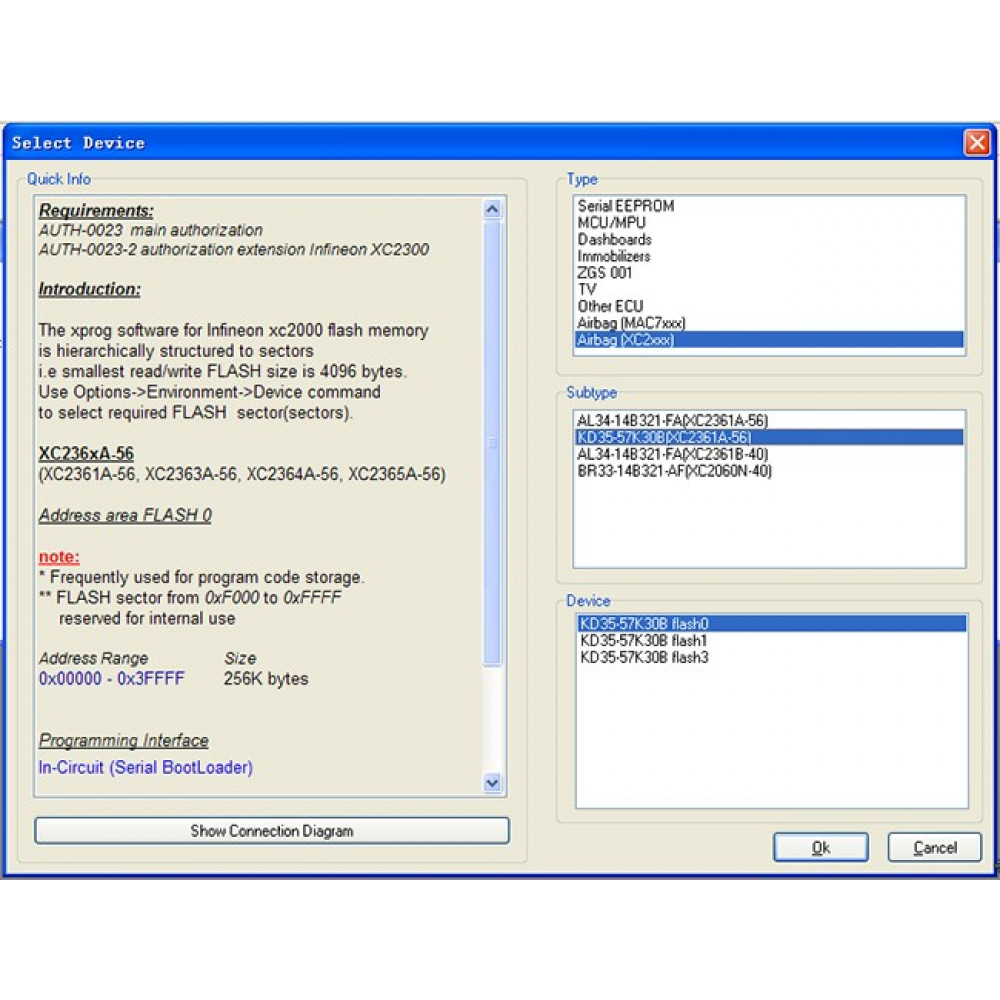Select MCU/MPU in Type list
The width and height of the screenshot is (1000, 1000).
(x=612, y=223)
